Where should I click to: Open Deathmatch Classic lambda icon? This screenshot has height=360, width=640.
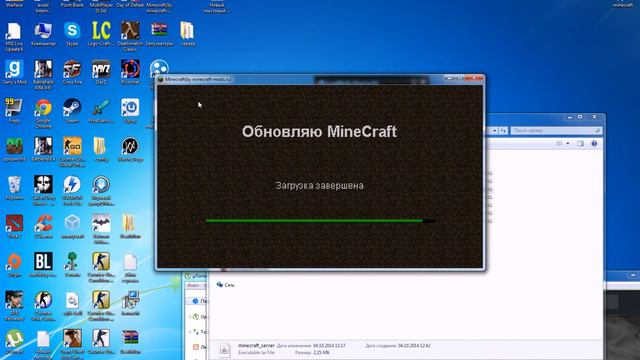coord(130,31)
